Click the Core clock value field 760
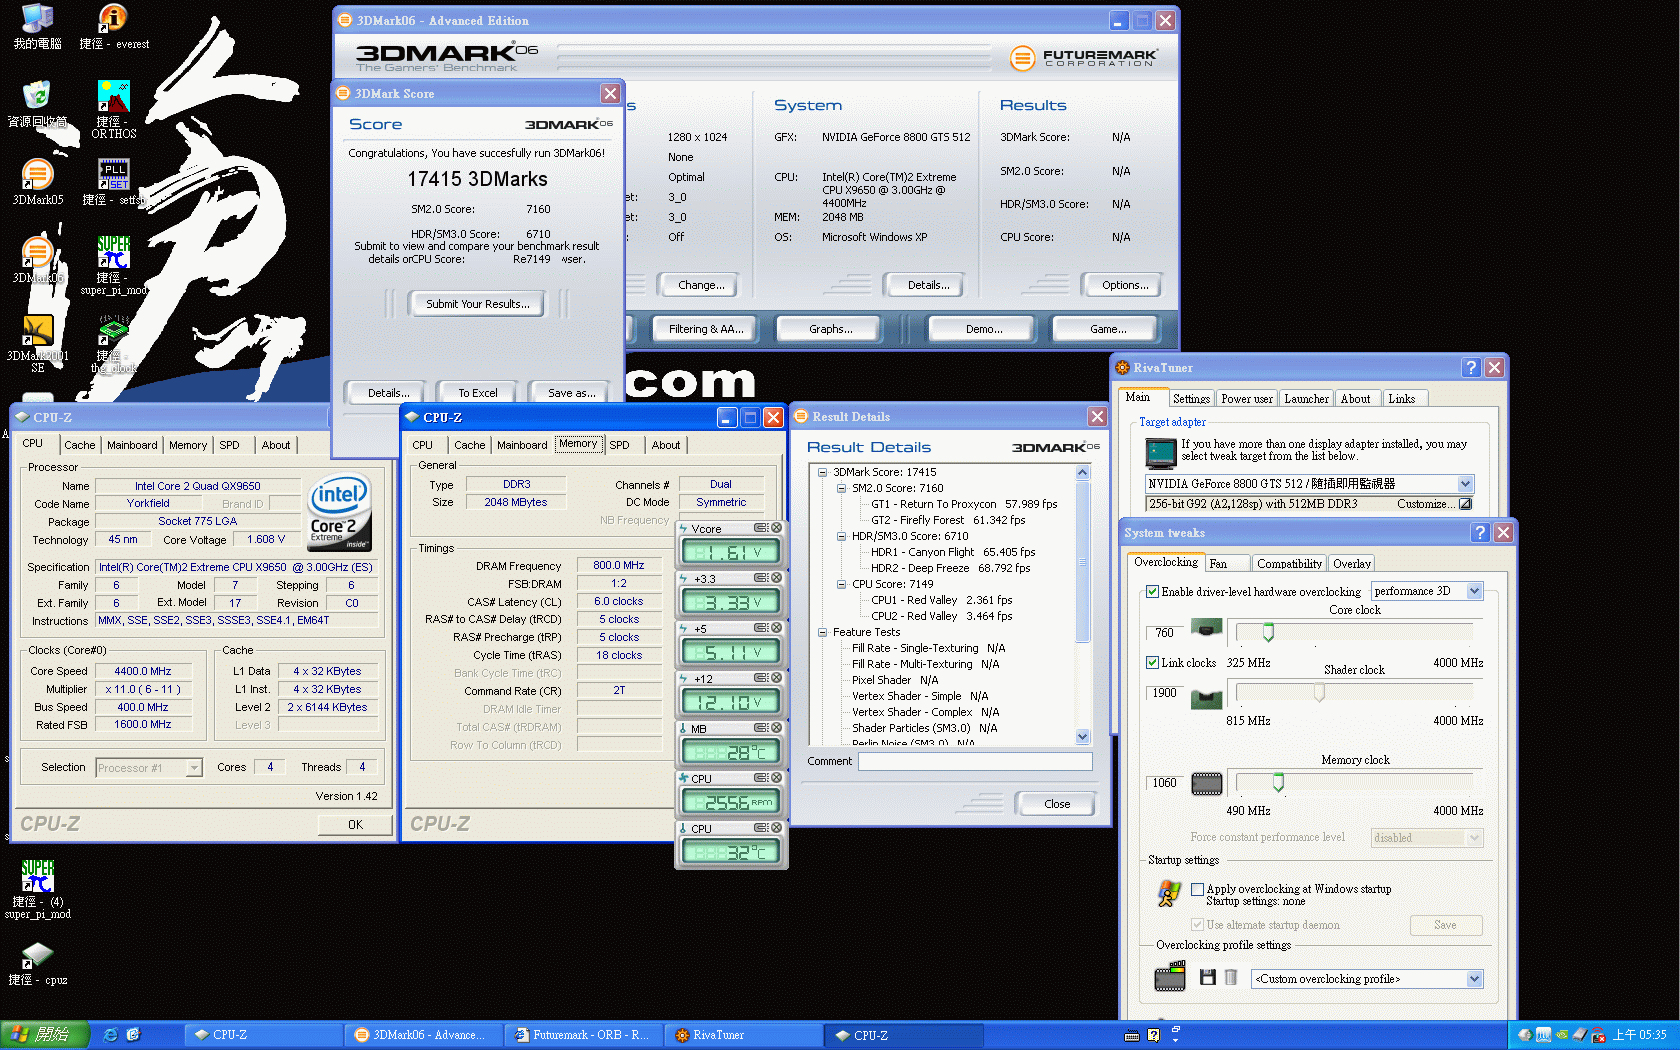The image size is (1680, 1050). click(x=1165, y=633)
